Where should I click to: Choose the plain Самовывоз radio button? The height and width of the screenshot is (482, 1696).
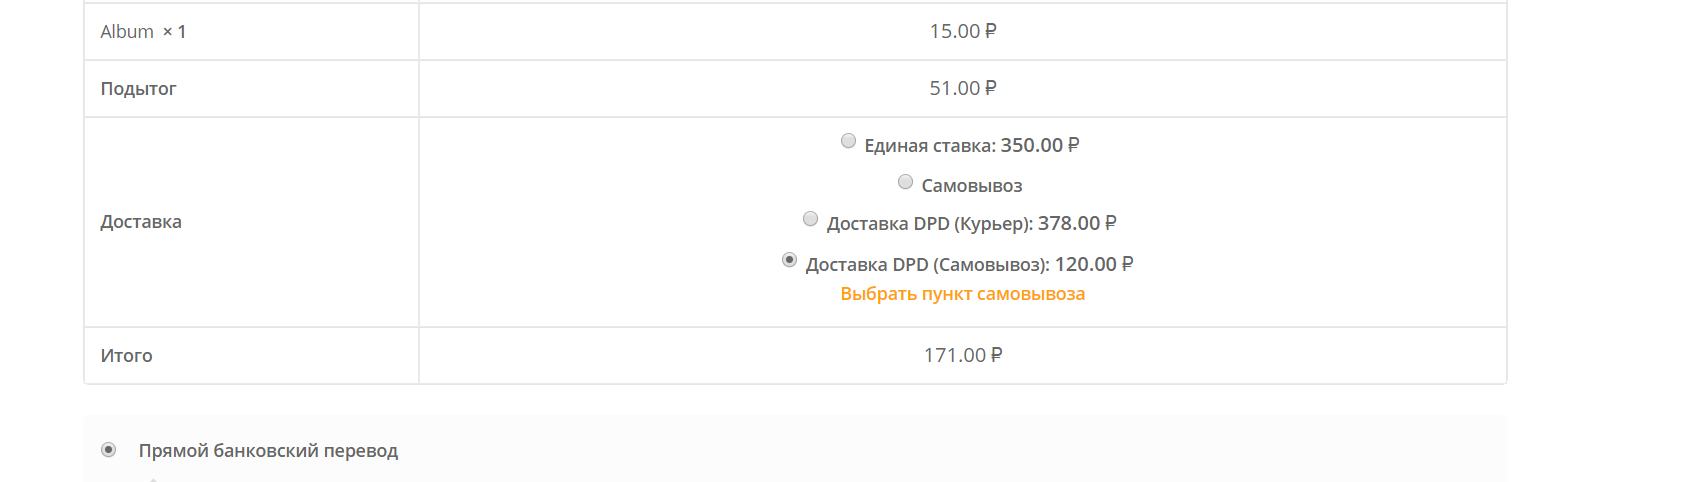tap(905, 182)
